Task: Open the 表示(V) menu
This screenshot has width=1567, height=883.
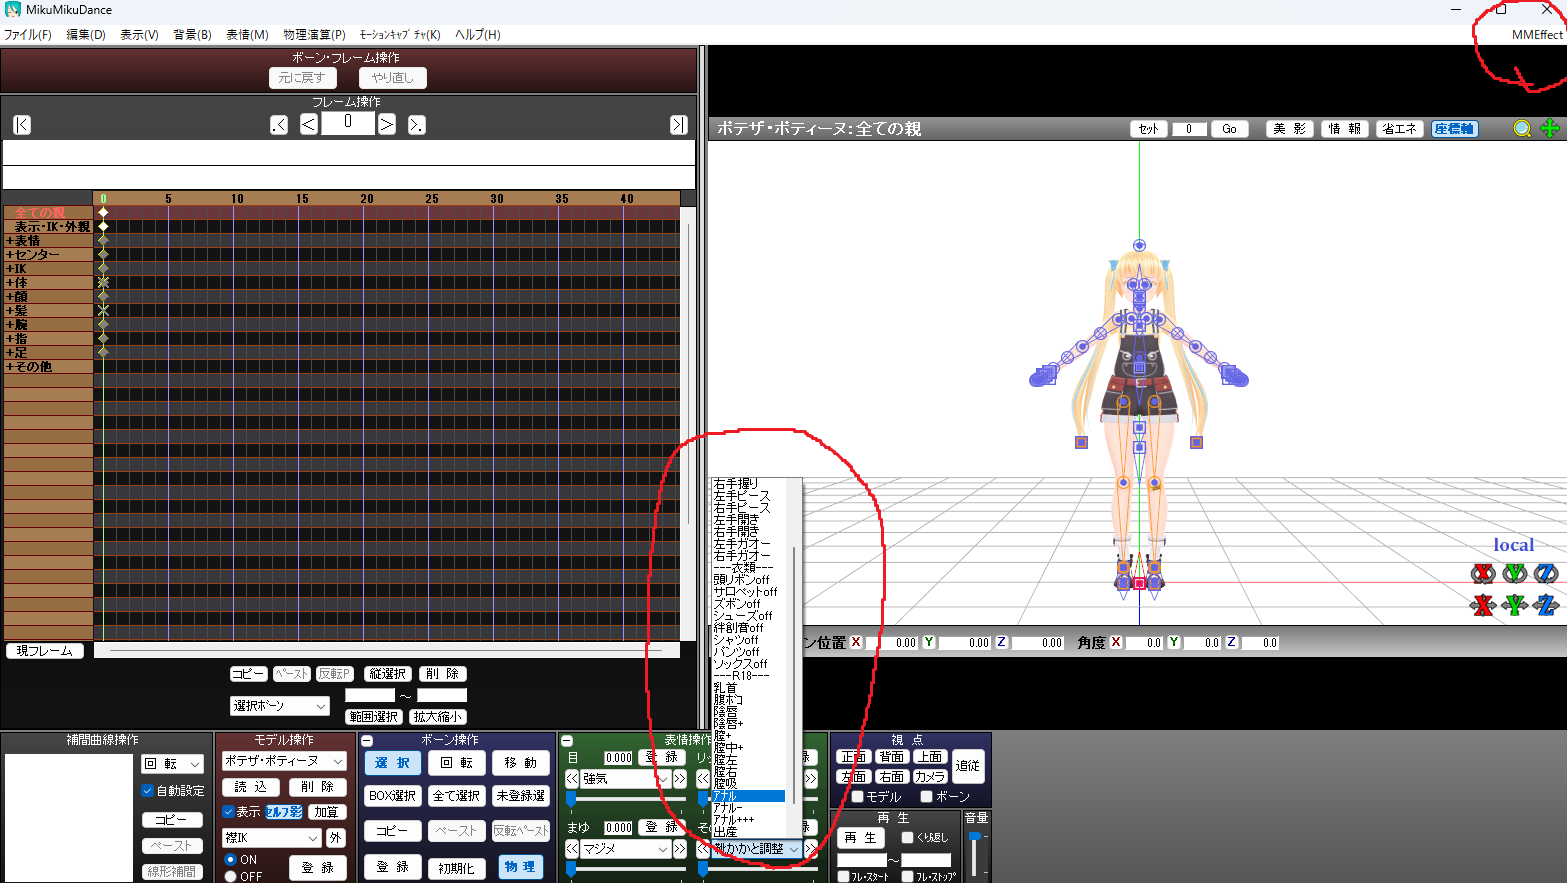Action: [139, 34]
